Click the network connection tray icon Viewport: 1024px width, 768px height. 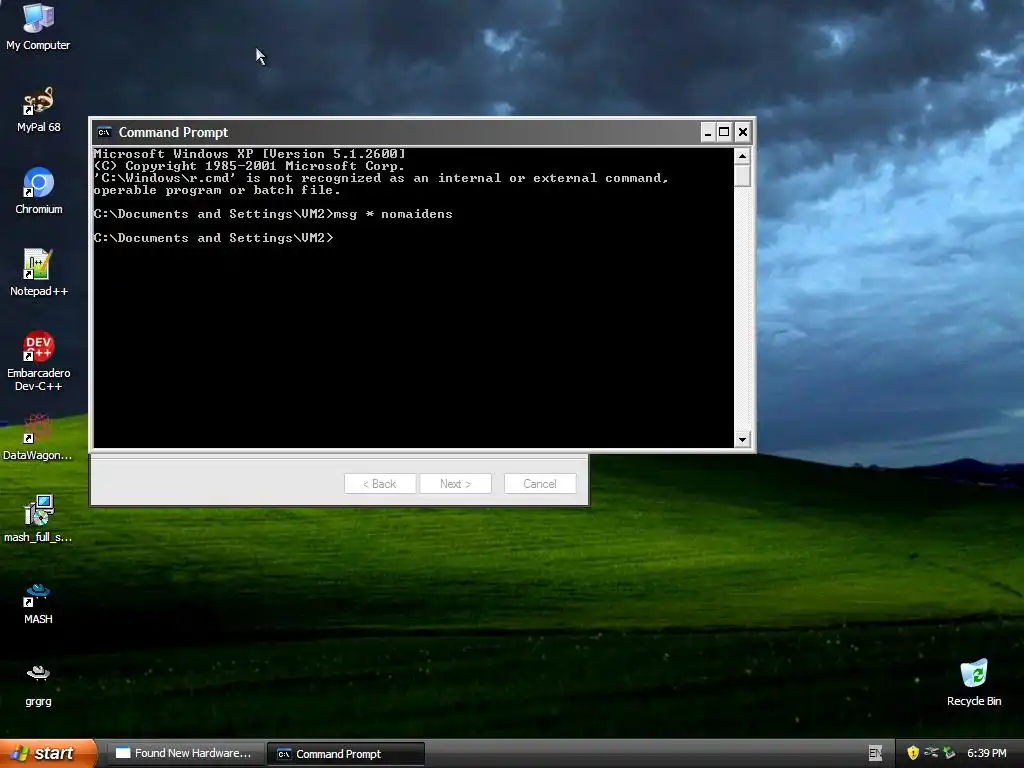[931, 753]
